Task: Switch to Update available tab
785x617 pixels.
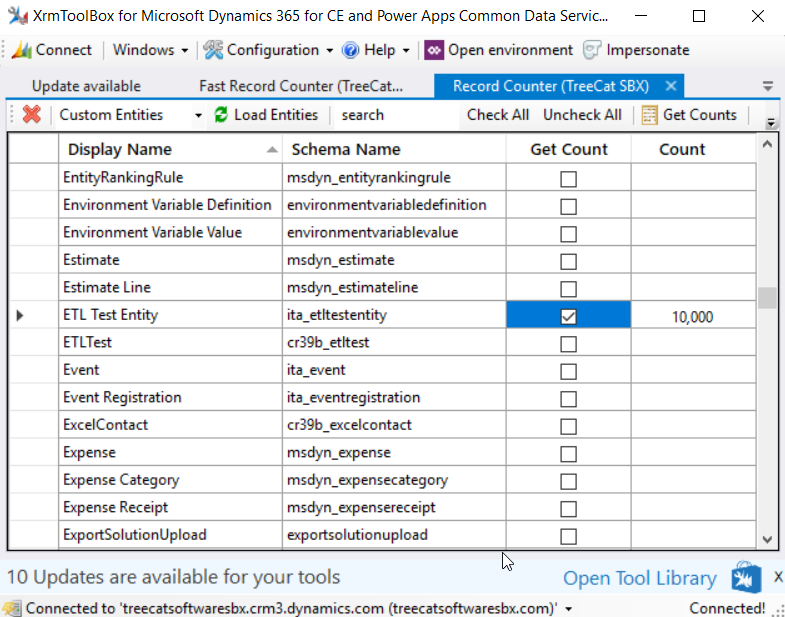Action: 86,86
